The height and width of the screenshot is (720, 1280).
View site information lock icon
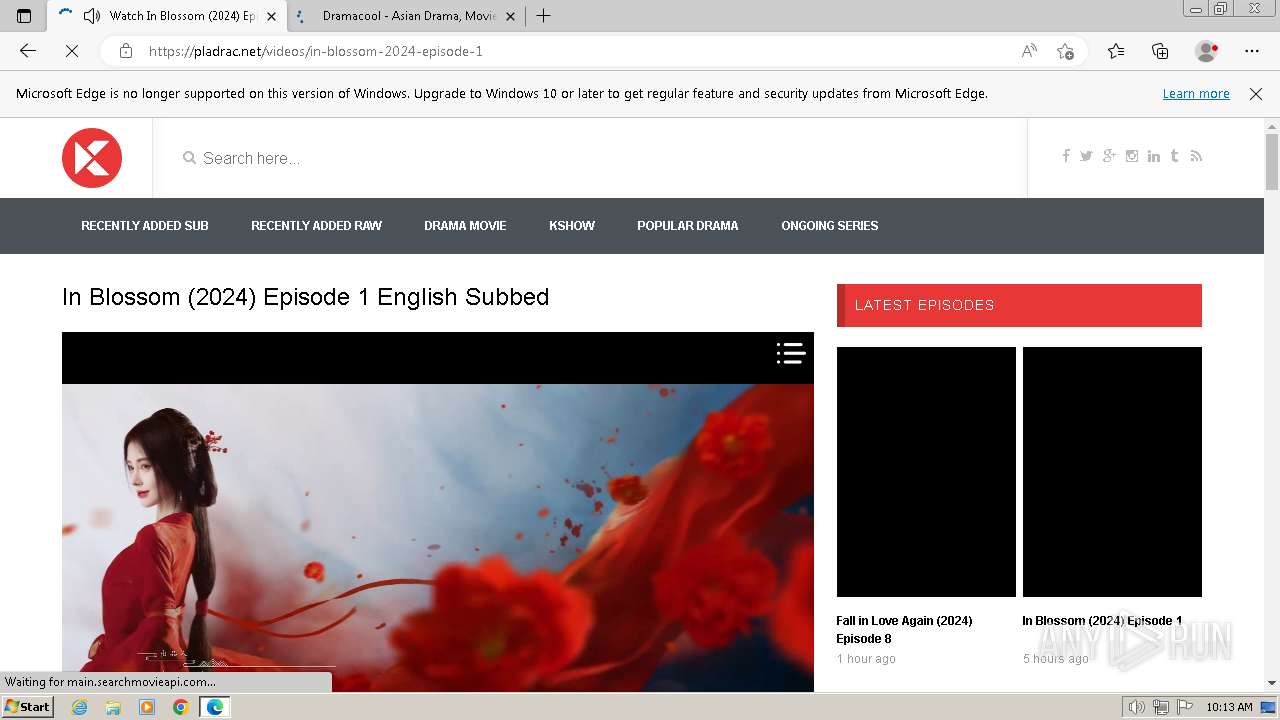tap(126, 51)
